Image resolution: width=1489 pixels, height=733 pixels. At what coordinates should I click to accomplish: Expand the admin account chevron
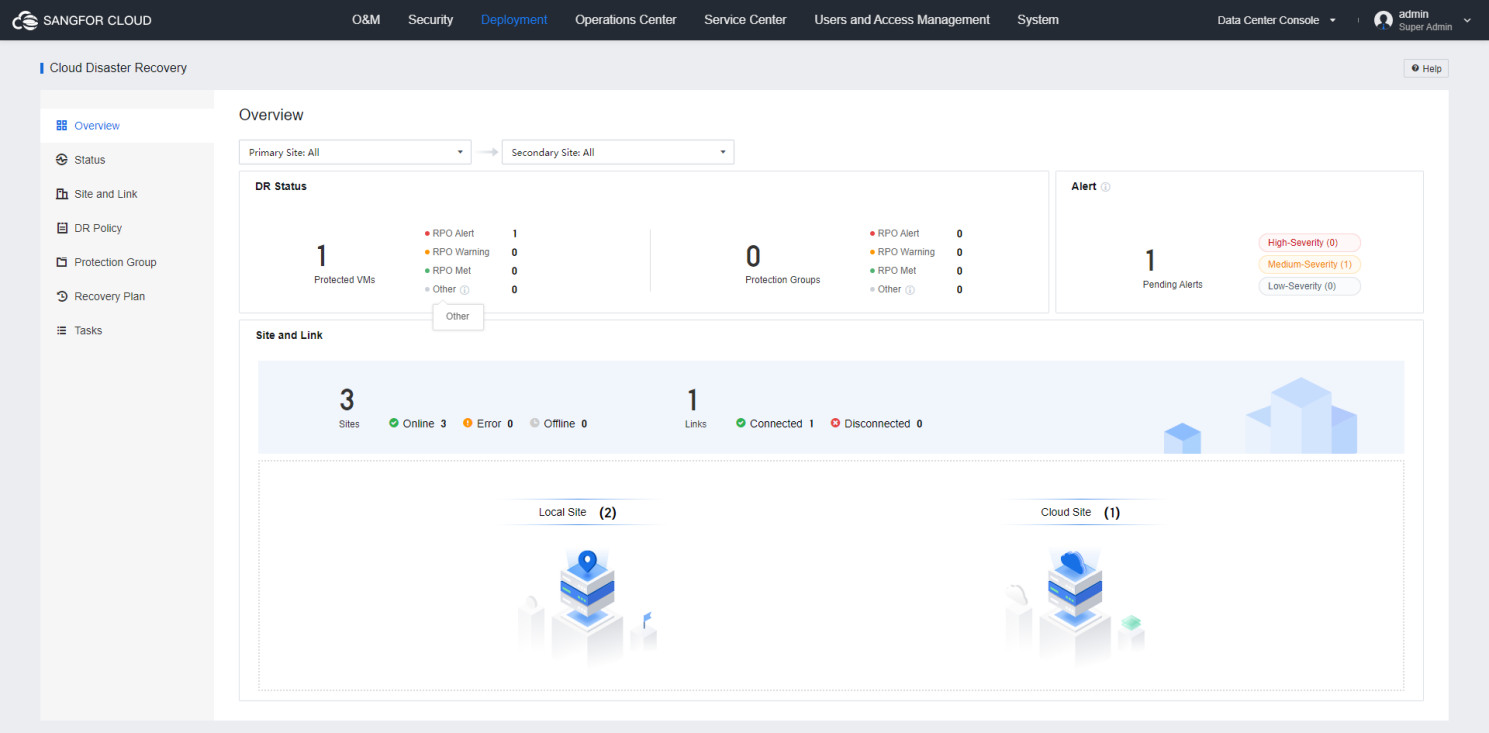[x=1467, y=20]
